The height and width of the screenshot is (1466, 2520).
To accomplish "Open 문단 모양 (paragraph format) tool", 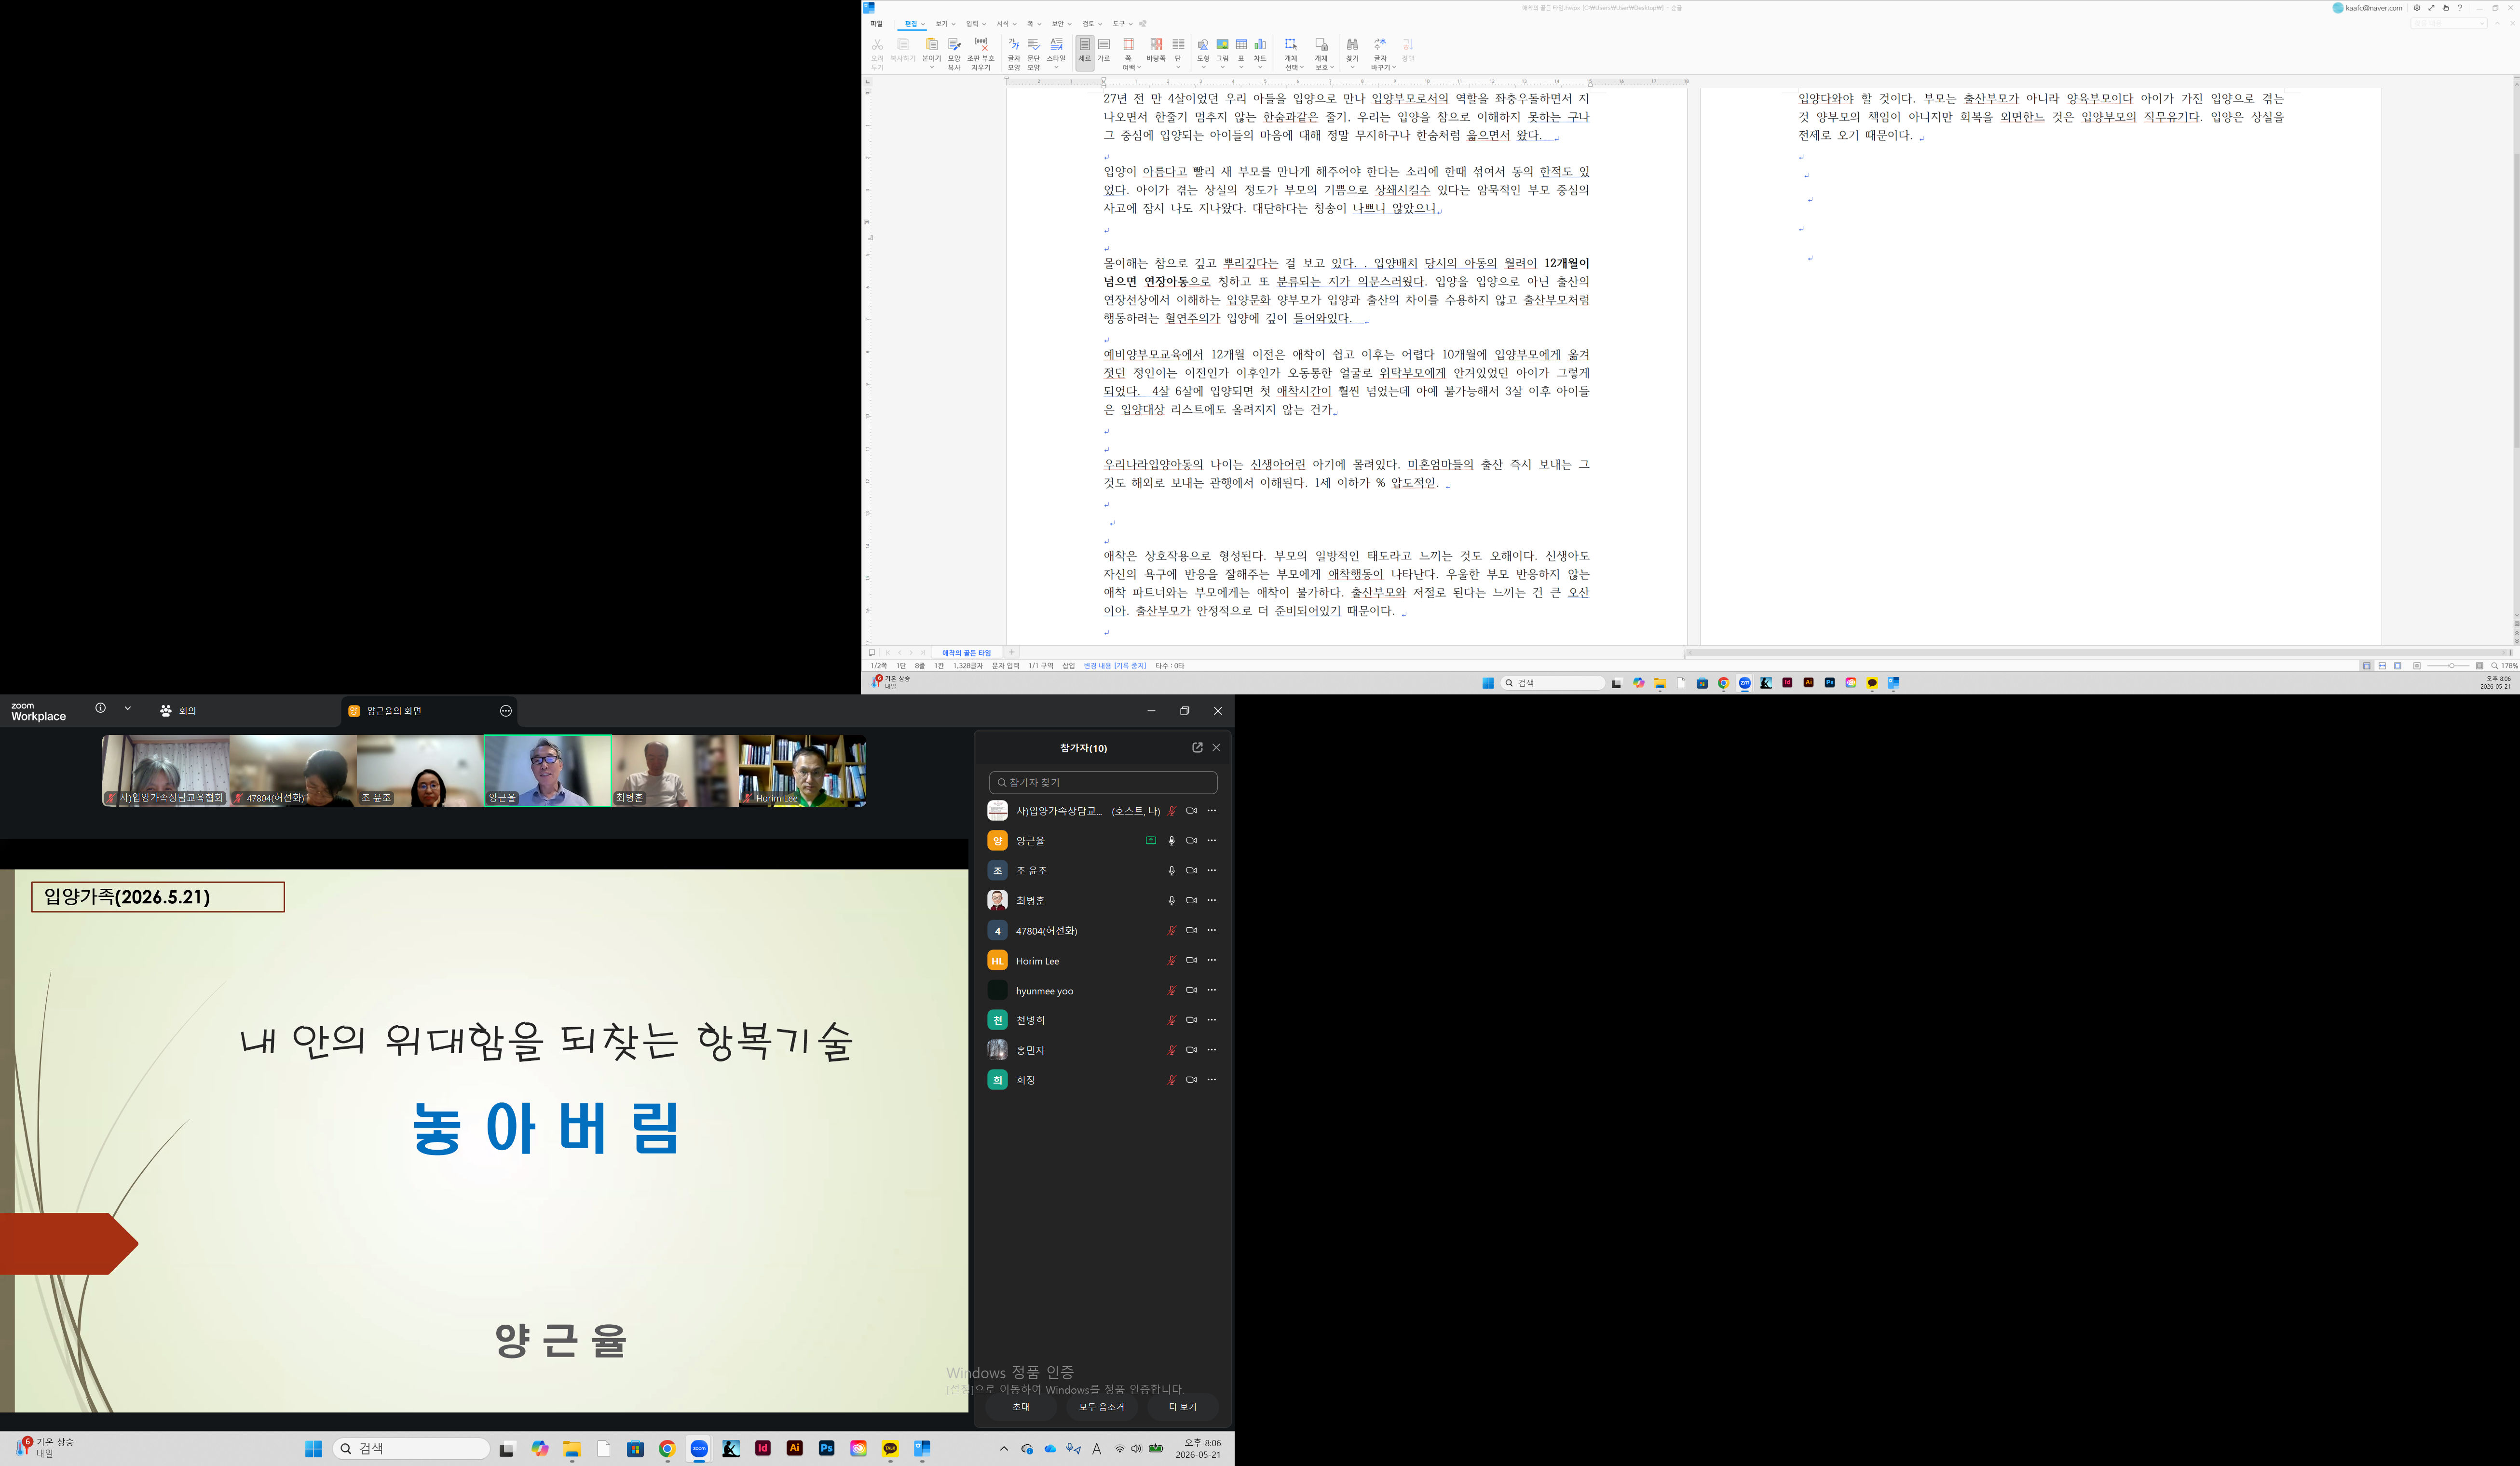I will tap(1034, 53).
